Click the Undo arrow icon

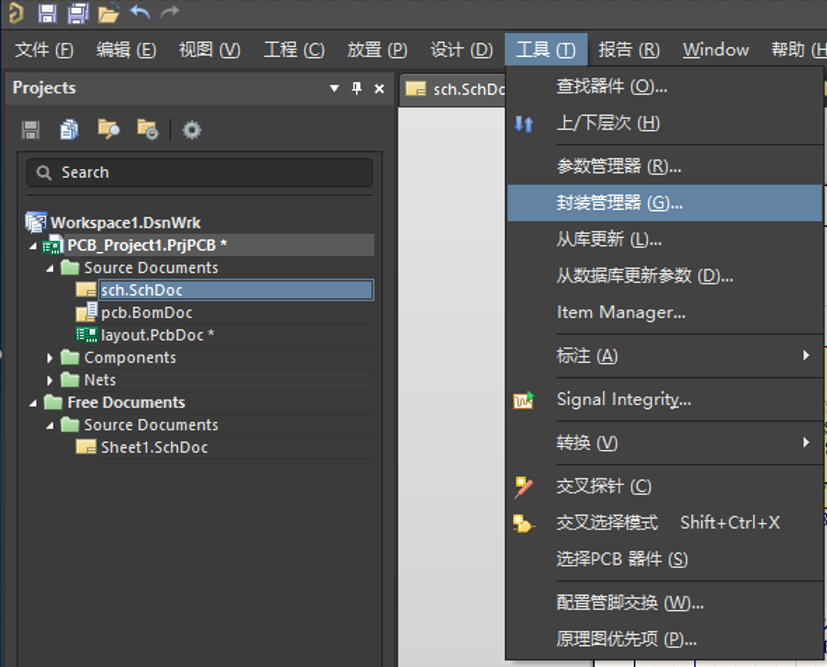[x=140, y=12]
